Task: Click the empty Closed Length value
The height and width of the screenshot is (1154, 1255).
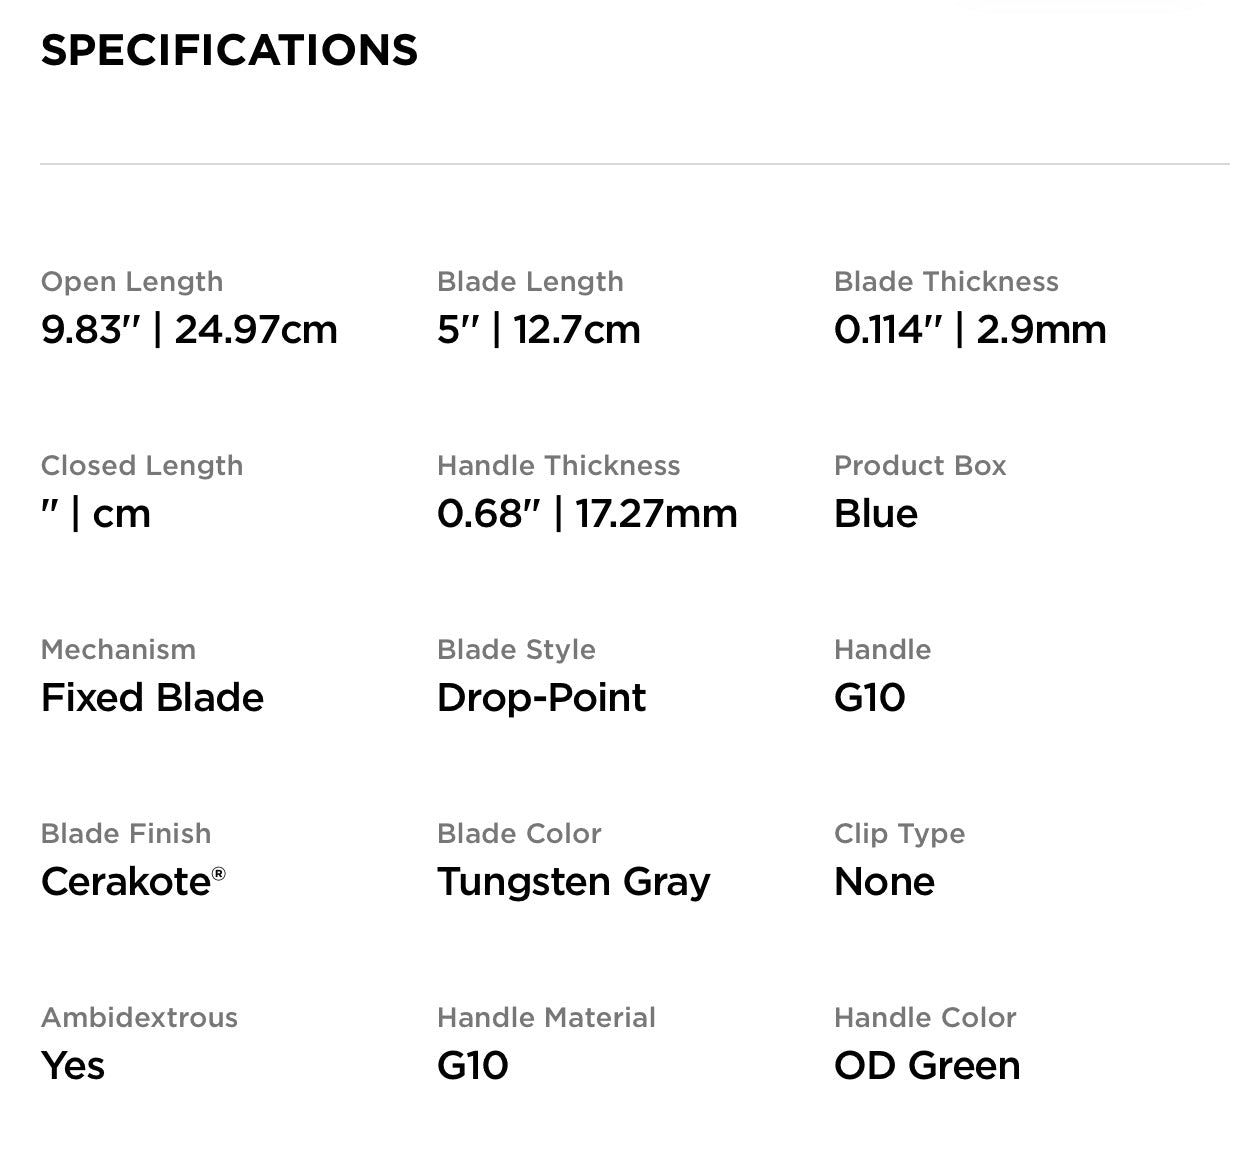Action: pyautogui.click(x=96, y=514)
